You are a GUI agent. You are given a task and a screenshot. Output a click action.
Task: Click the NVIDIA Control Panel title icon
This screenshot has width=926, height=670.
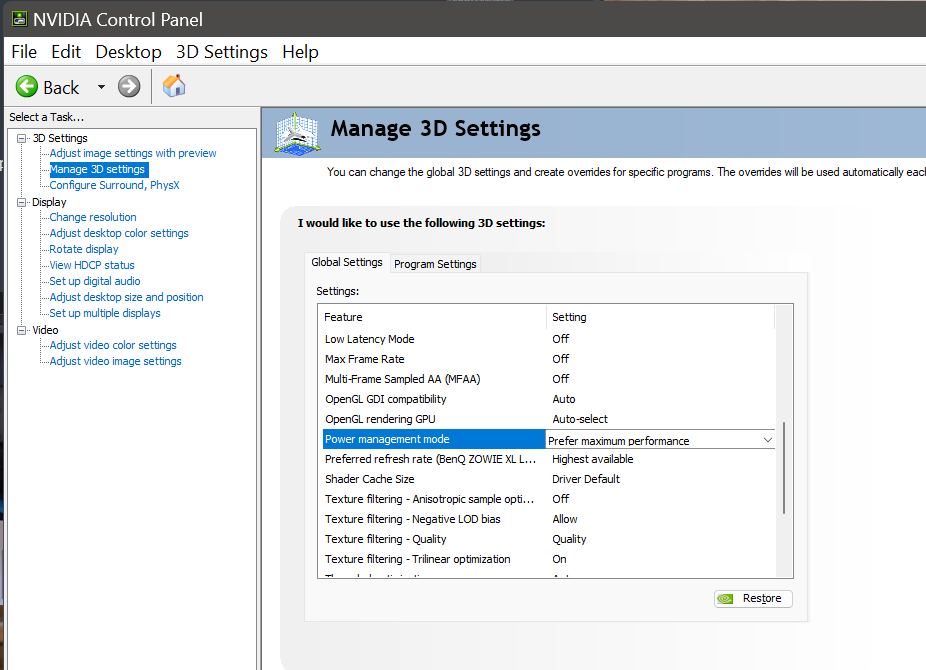[x=19, y=19]
